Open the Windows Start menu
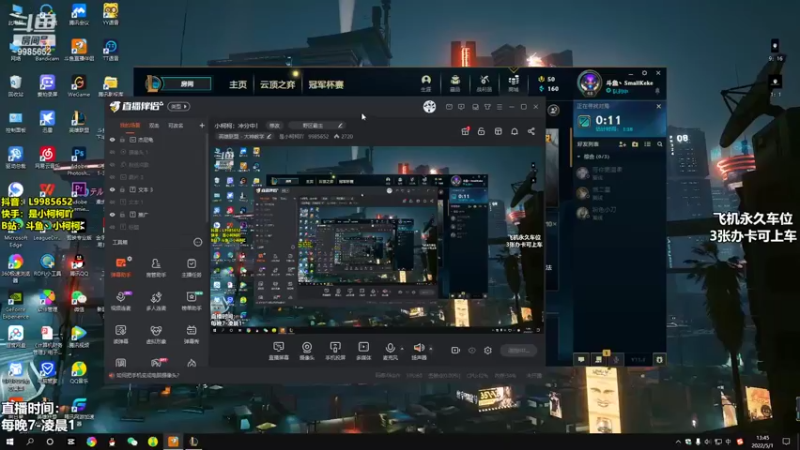800x450 pixels. coord(9,441)
